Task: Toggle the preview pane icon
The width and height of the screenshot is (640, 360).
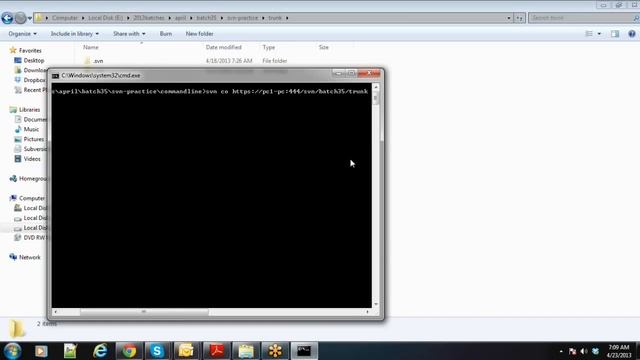Action: click(615, 34)
